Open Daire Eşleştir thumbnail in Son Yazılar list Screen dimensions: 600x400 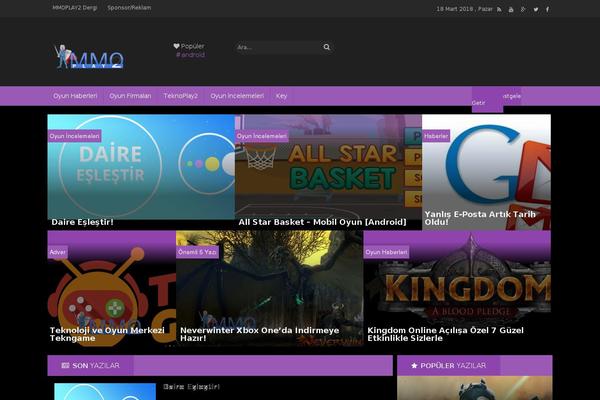pos(105,392)
